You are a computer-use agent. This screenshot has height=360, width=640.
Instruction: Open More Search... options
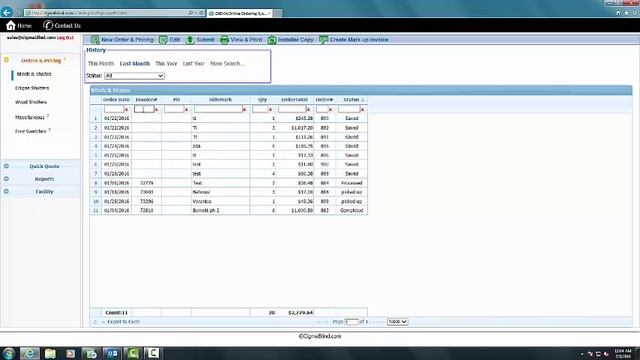[x=227, y=64]
